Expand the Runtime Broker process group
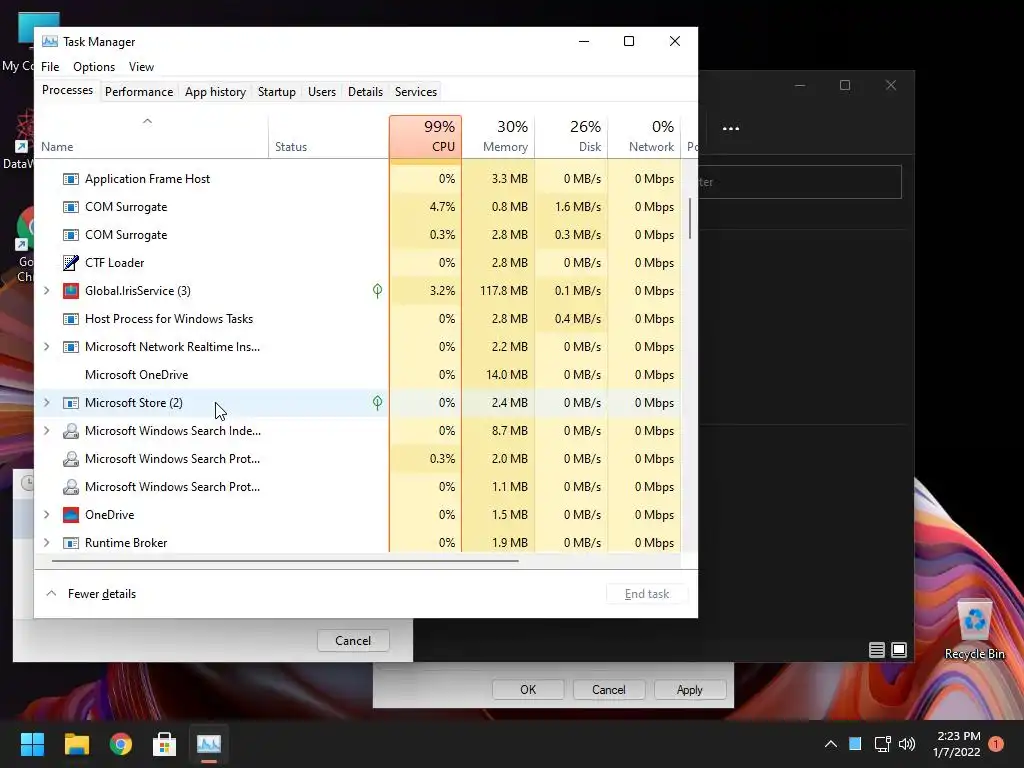 46,543
